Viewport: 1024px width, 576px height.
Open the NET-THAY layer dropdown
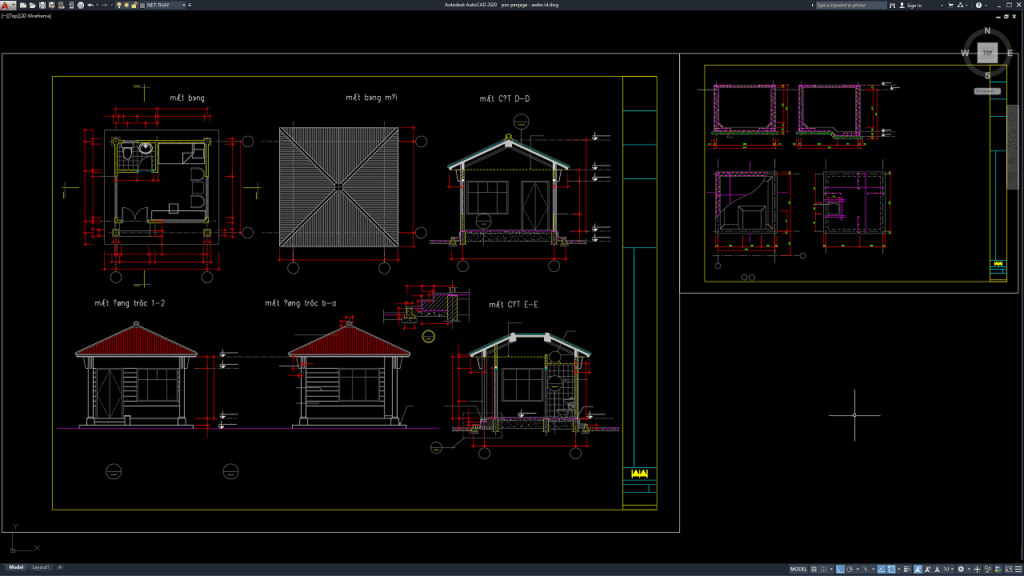coord(184,5)
